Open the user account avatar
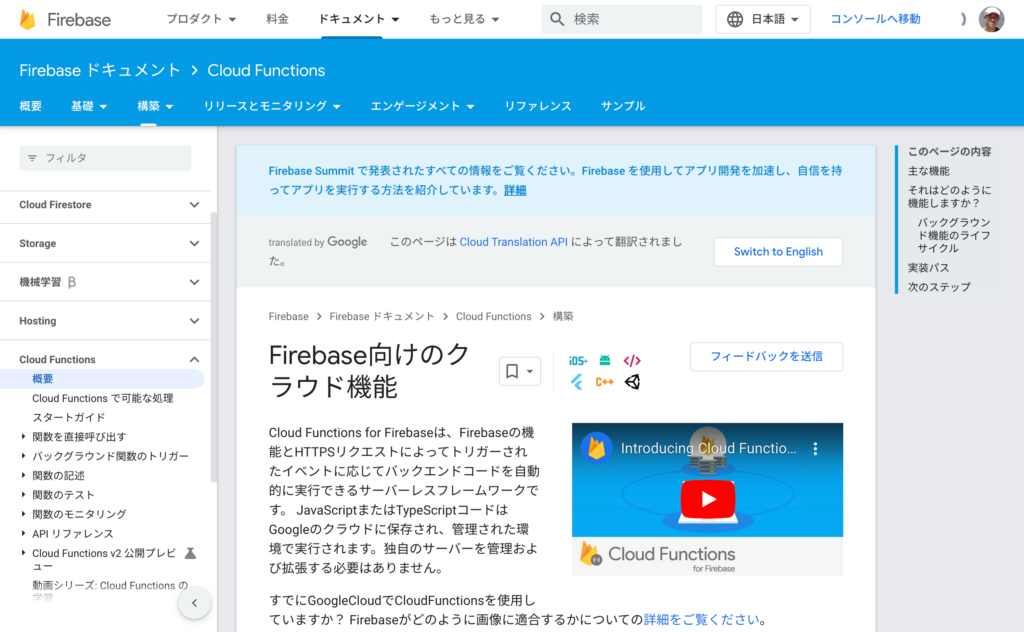 [x=991, y=19]
